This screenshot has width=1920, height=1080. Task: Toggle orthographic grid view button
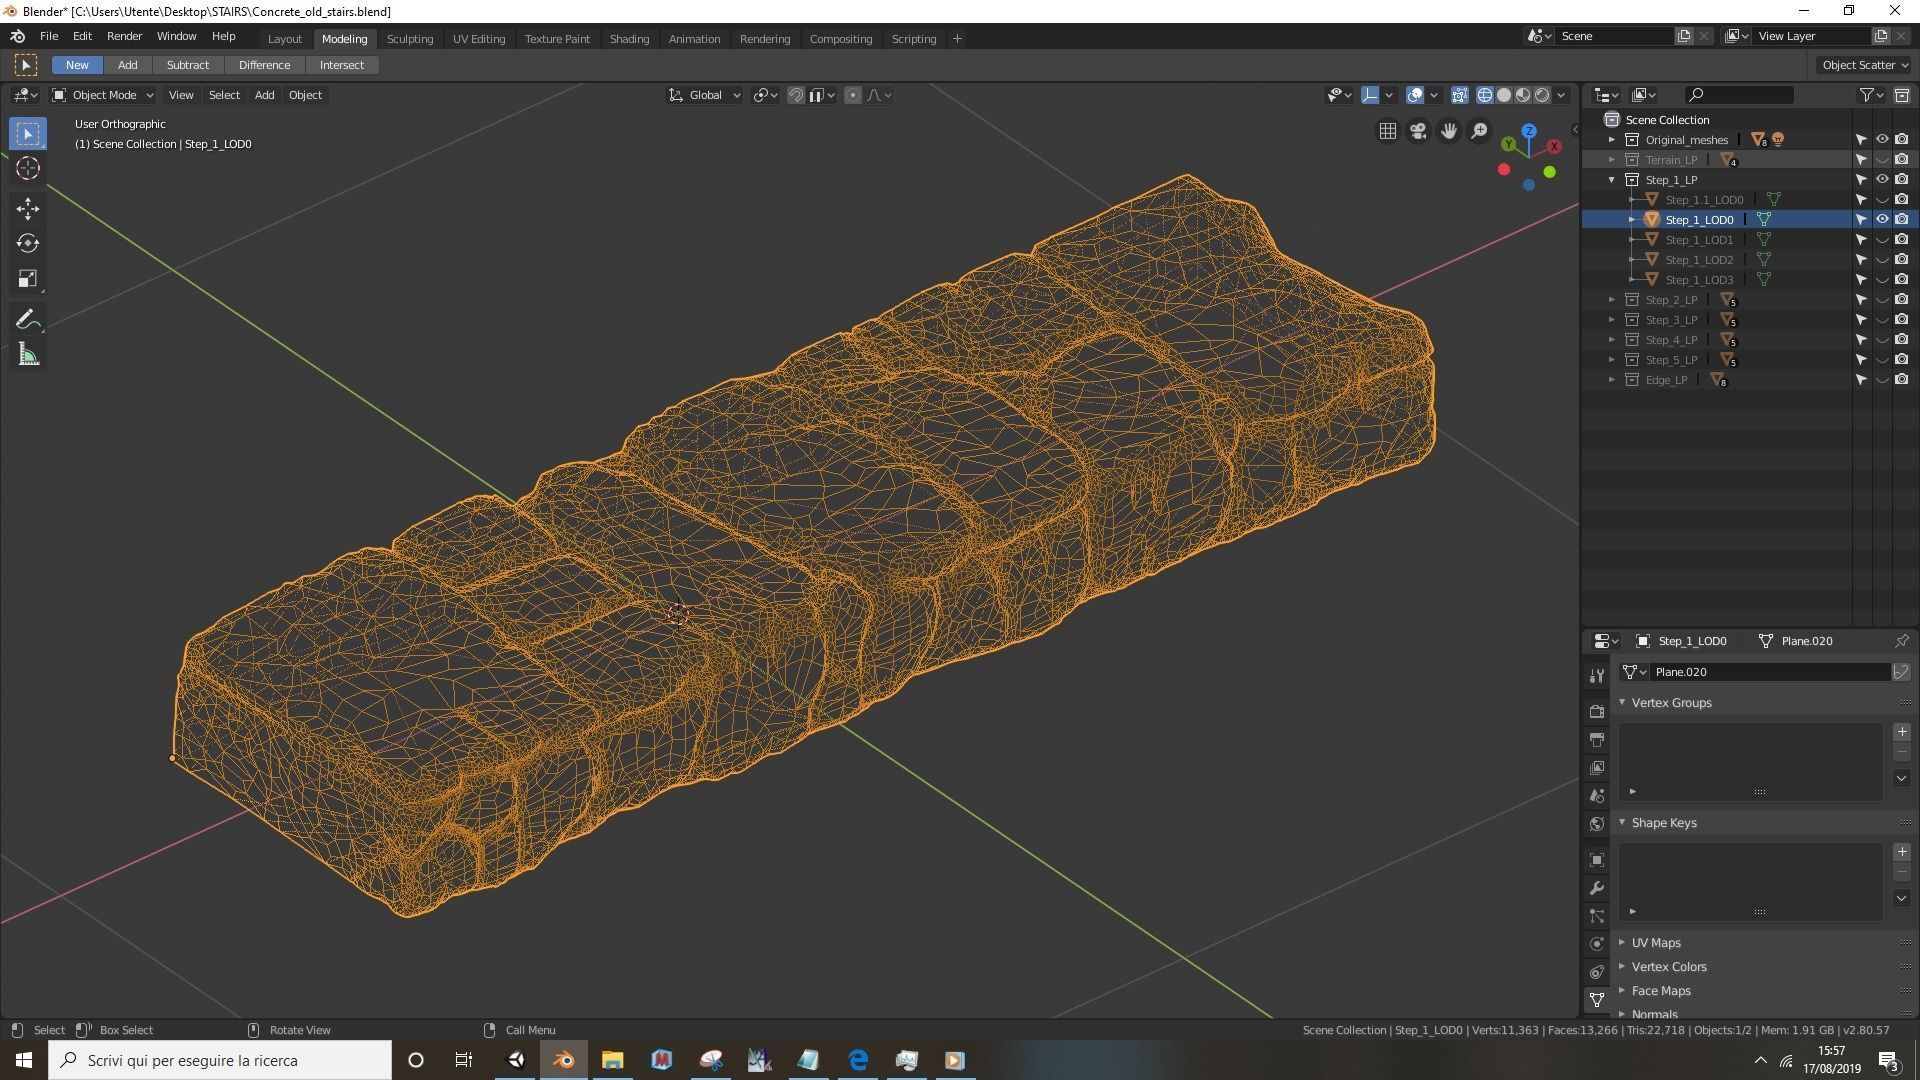coord(1388,131)
